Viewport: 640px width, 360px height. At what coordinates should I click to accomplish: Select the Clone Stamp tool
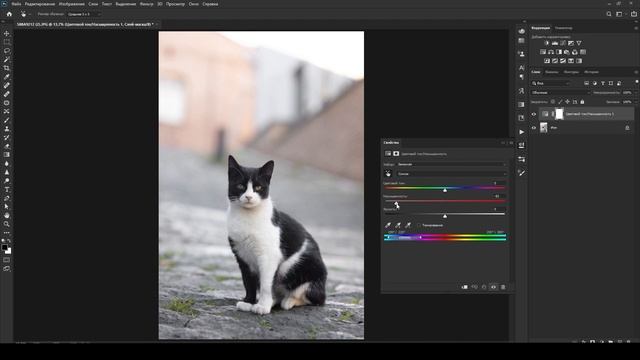tap(7, 129)
